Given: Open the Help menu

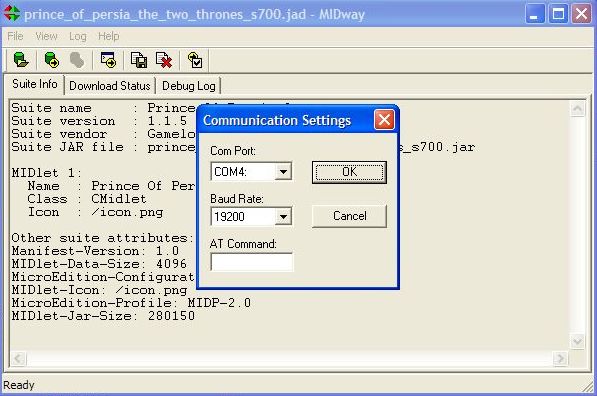Looking at the screenshot, I should point(109,36).
